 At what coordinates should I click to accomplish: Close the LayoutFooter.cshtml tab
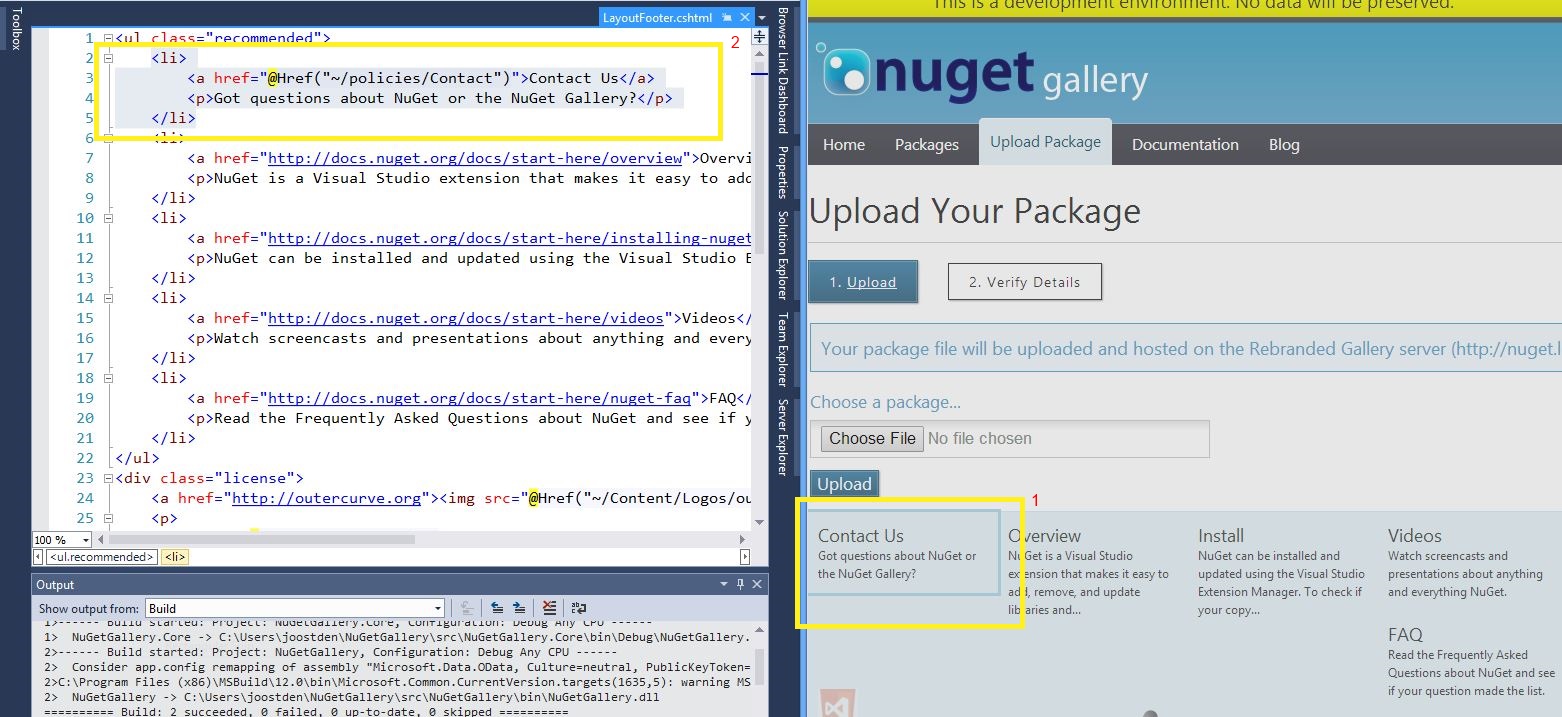pyautogui.click(x=744, y=17)
